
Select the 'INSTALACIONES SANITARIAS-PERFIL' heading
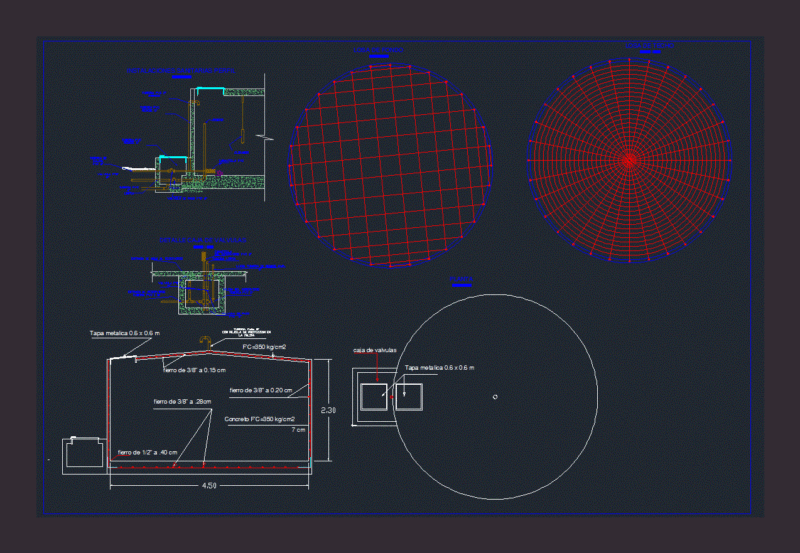pos(181,70)
